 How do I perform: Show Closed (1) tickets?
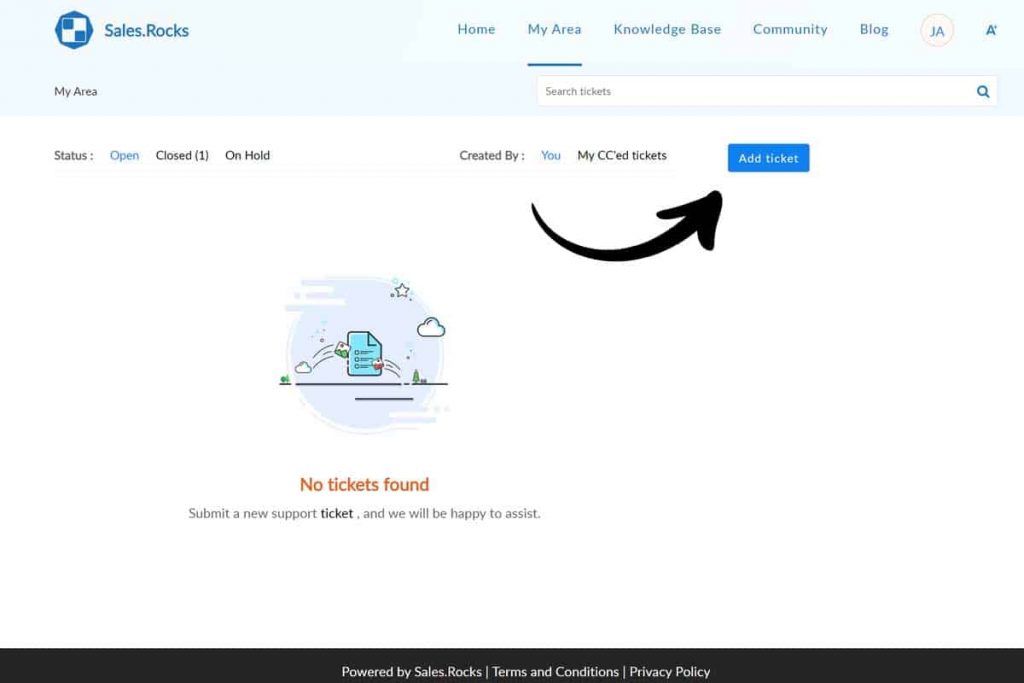[182, 156]
